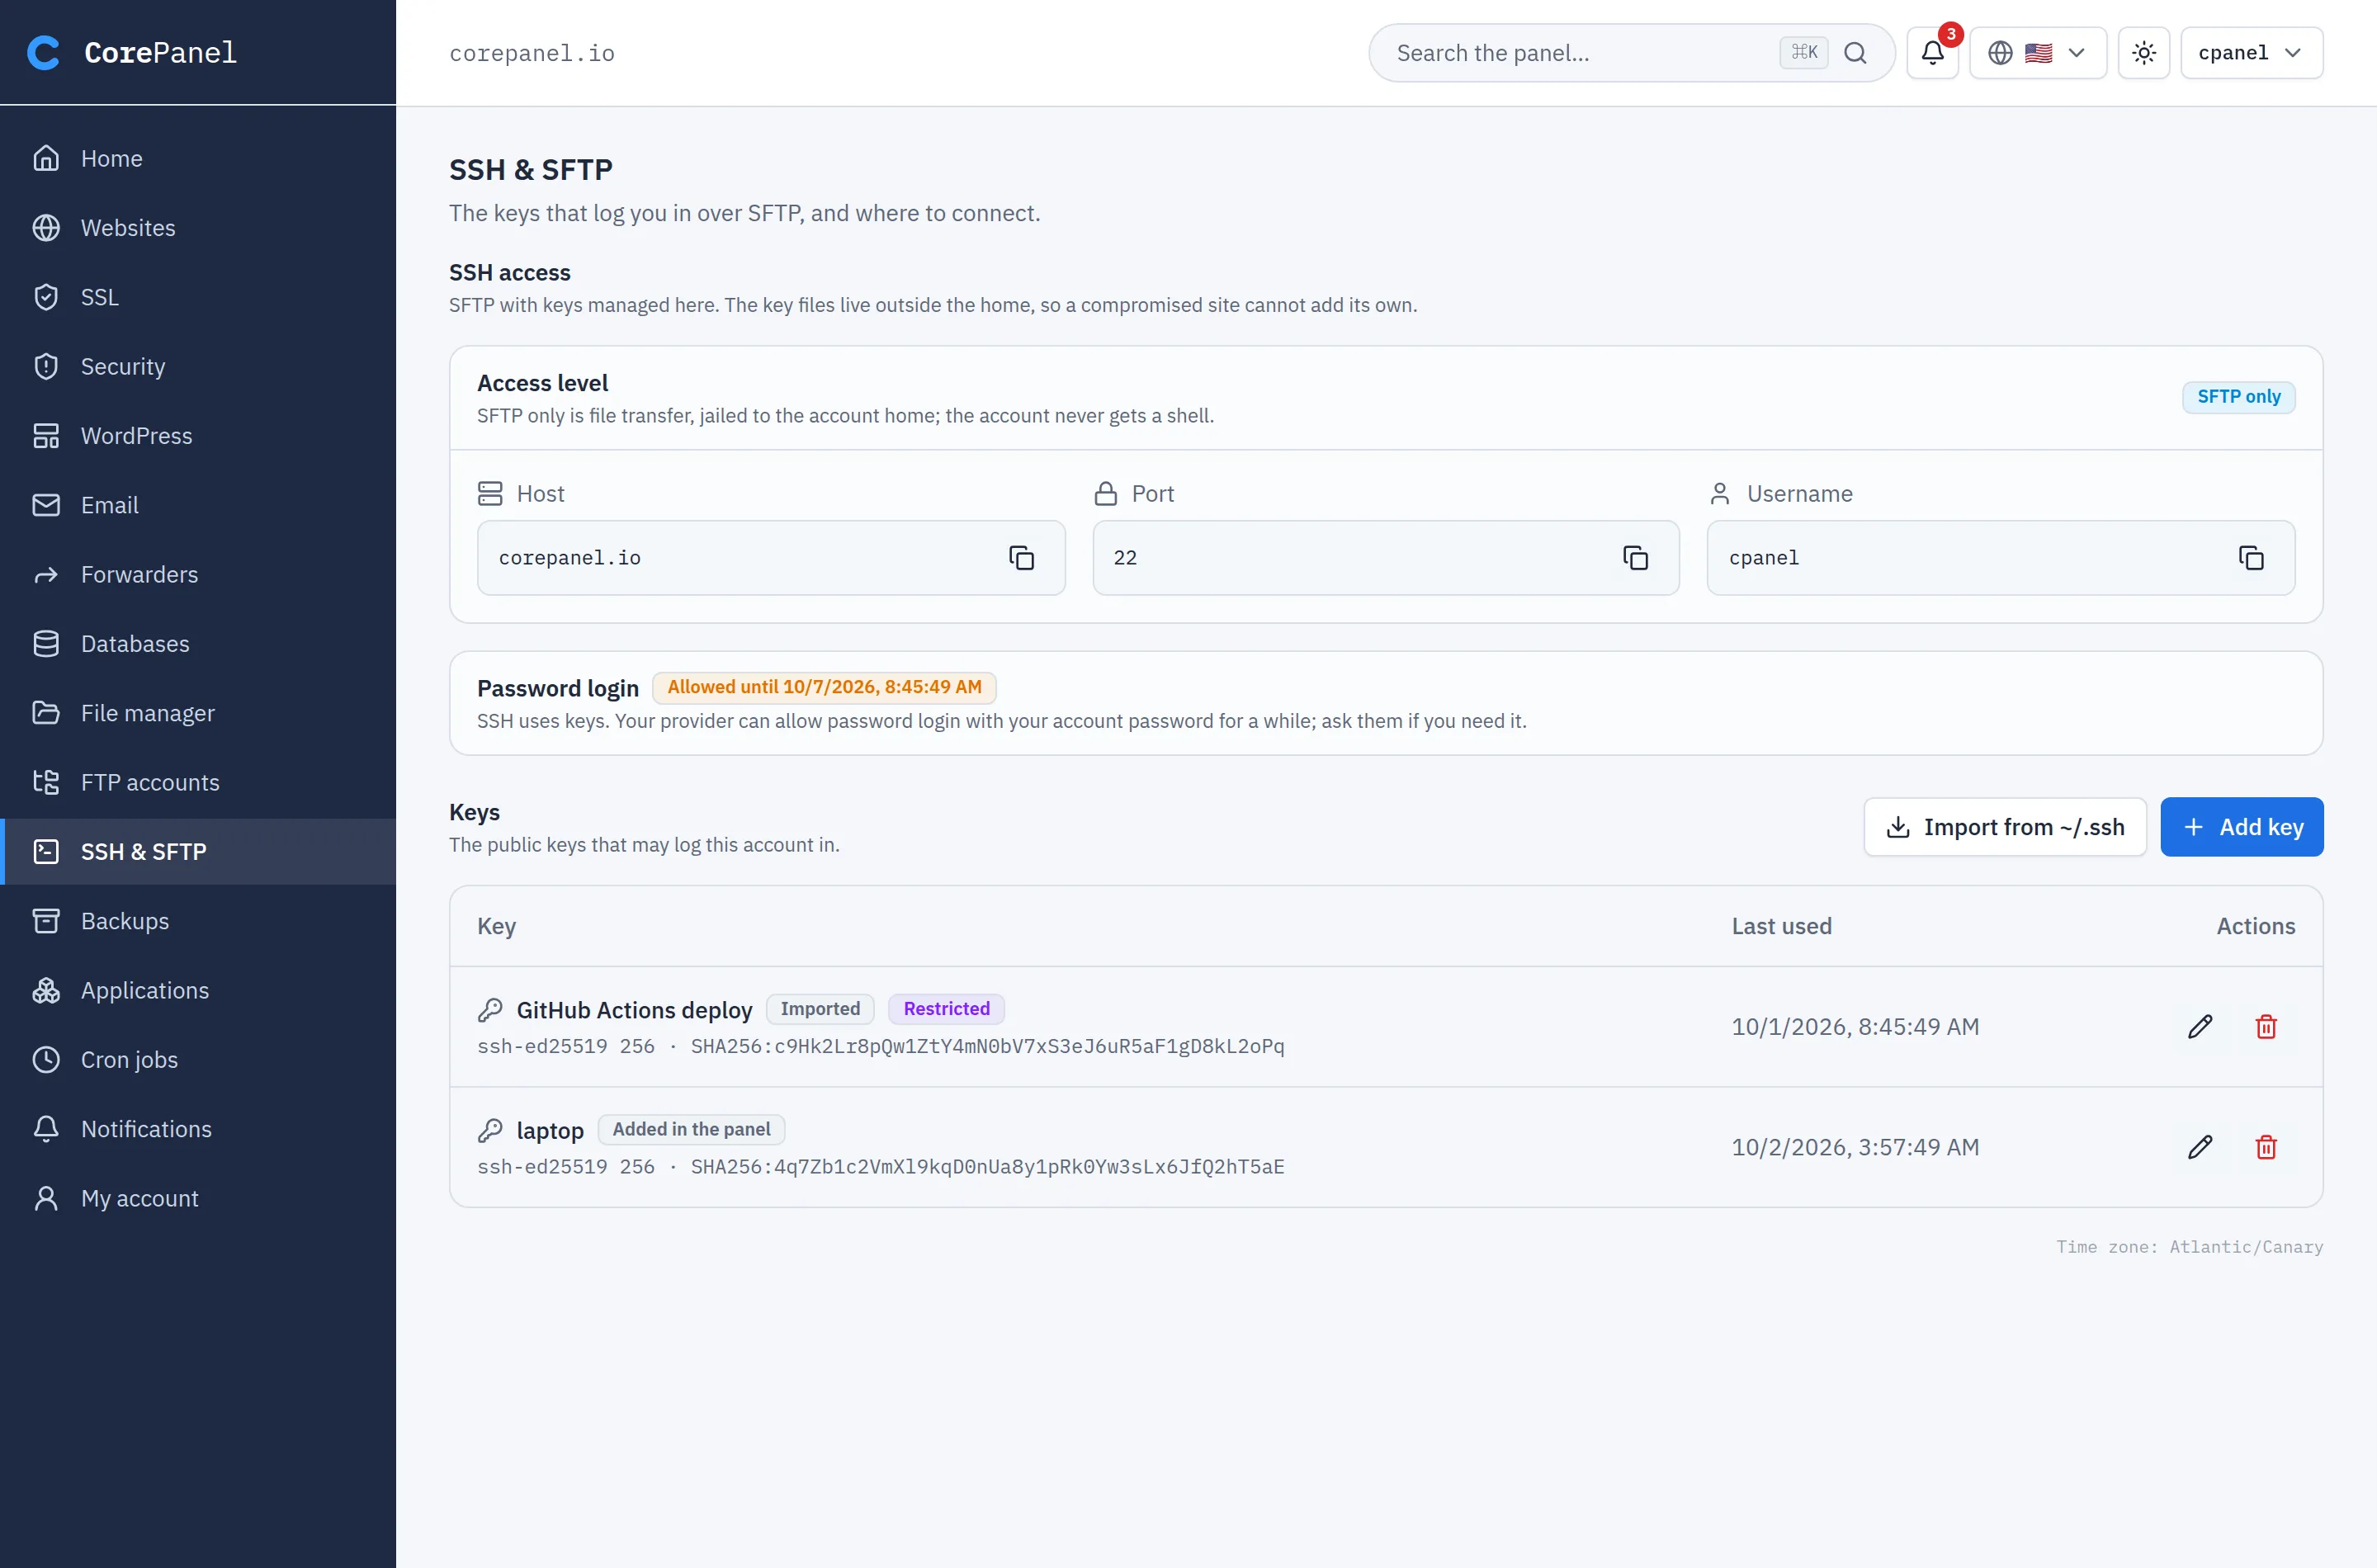This screenshot has width=2377, height=1568.
Task: Click the CorePanel logo
Action: click(132, 52)
